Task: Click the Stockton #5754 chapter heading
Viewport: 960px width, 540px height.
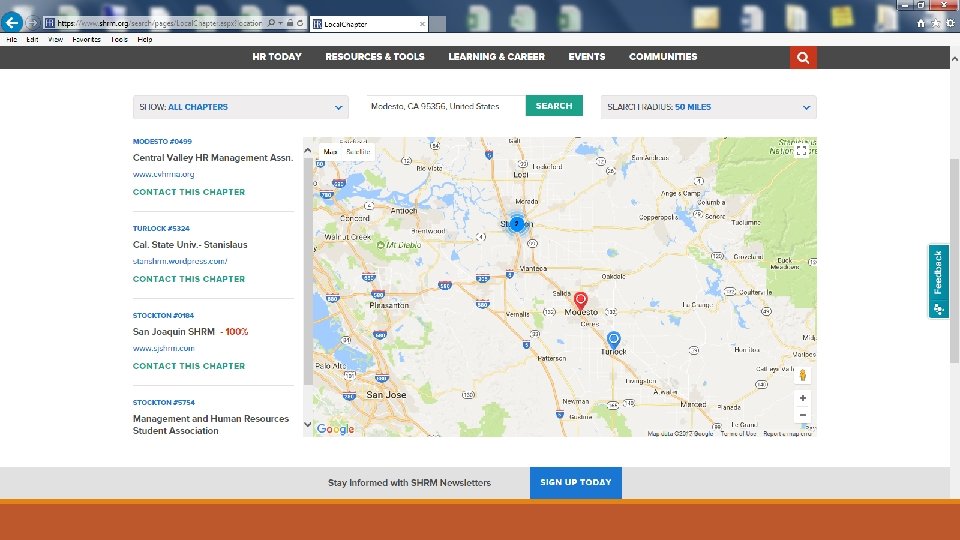Action: pyautogui.click(x=163, y=402)
